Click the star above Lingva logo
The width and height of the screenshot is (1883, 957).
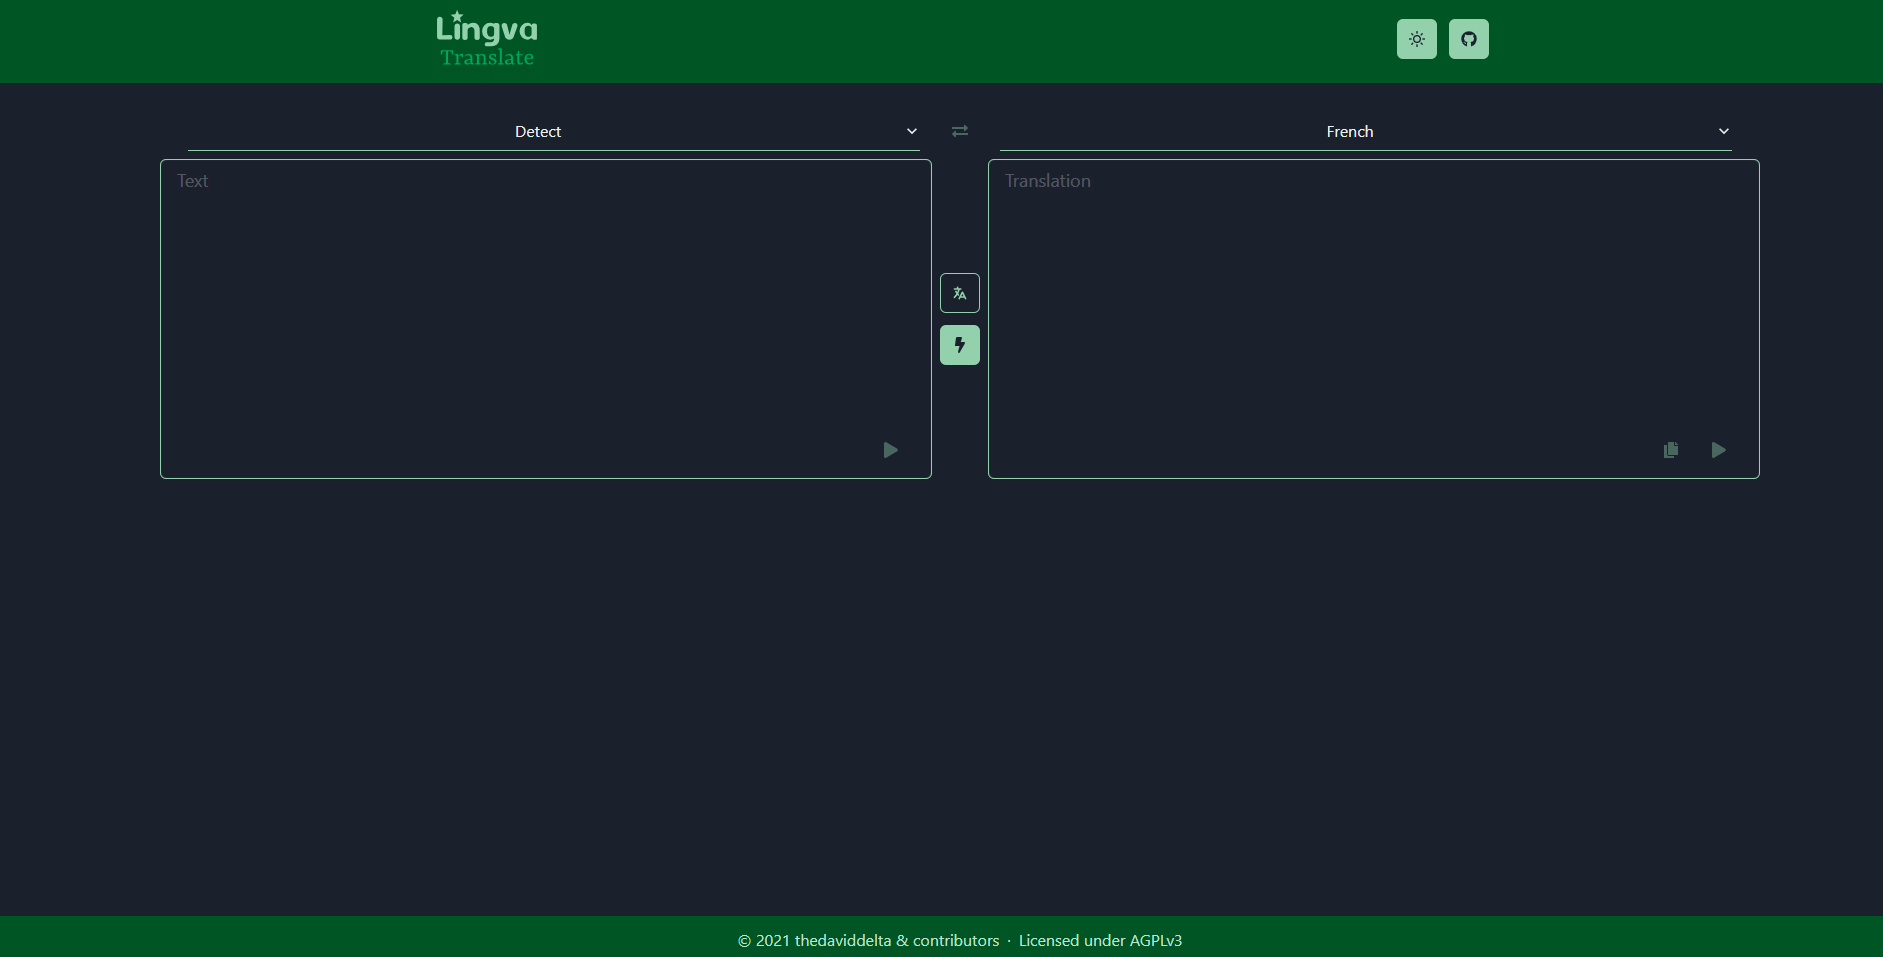[x=457, y=15]
